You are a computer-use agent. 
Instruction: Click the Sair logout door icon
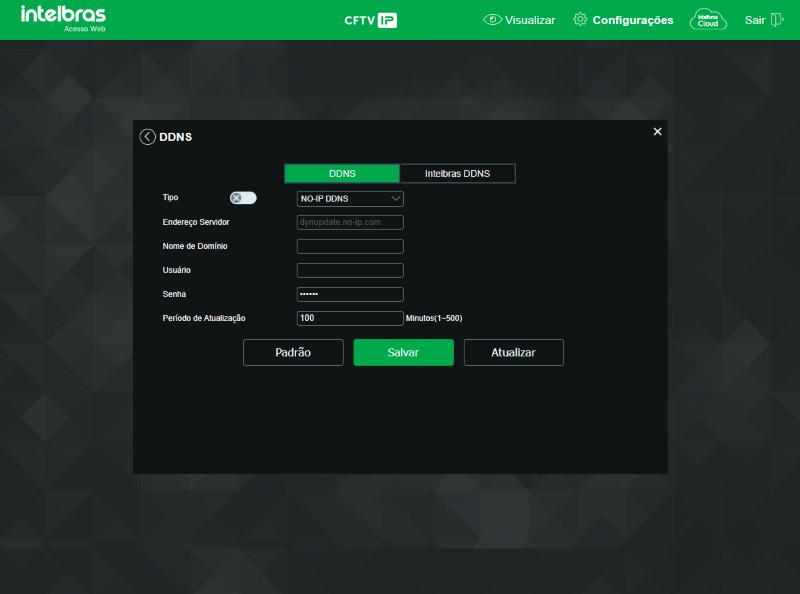[x=777, y=20]
